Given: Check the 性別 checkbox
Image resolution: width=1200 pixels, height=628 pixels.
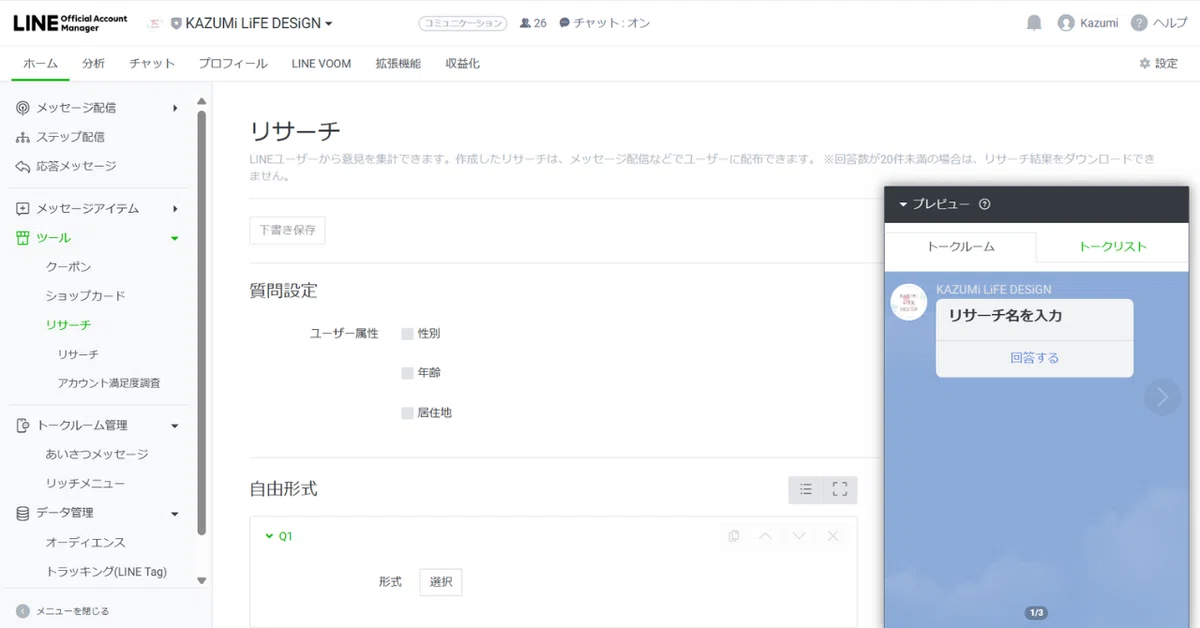Looking at the screenshot, I should (x=407, y=333).
